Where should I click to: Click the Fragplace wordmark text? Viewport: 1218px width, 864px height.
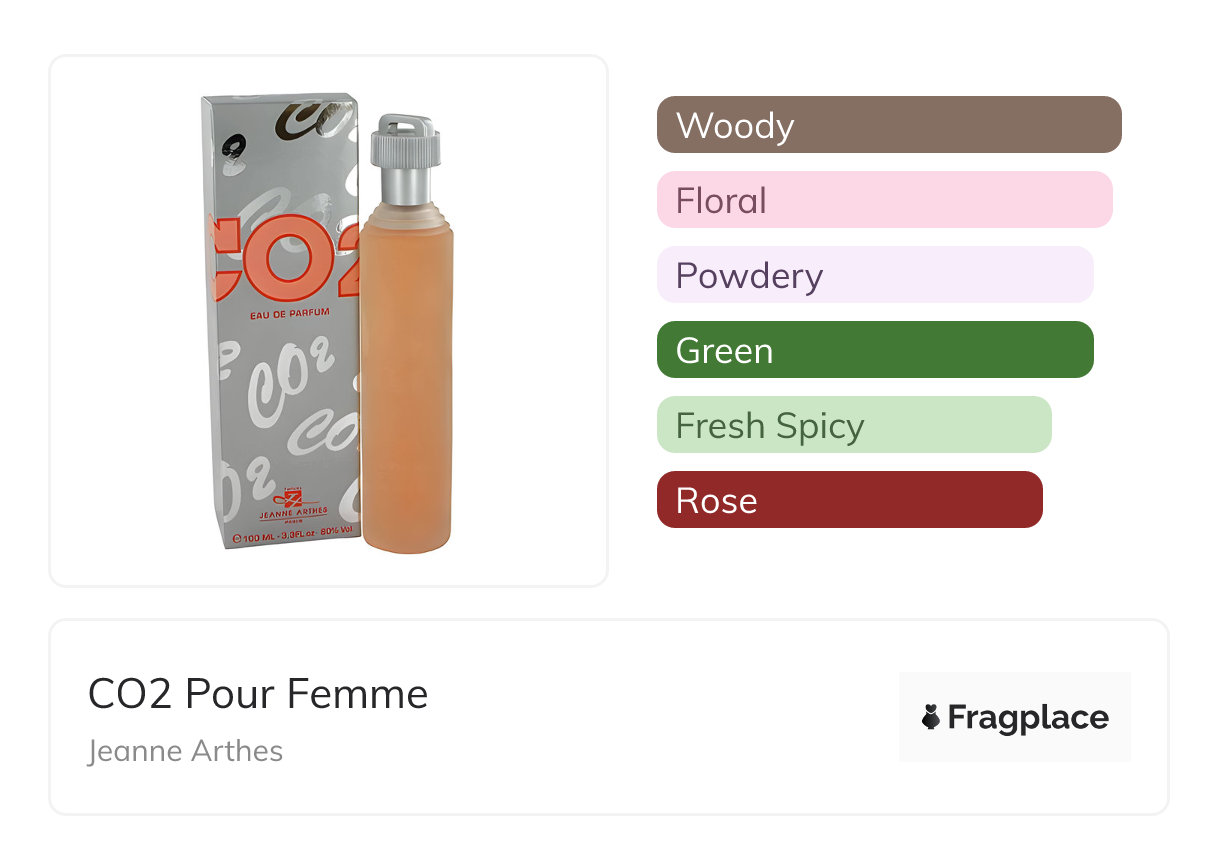(x=1028, y=717)
